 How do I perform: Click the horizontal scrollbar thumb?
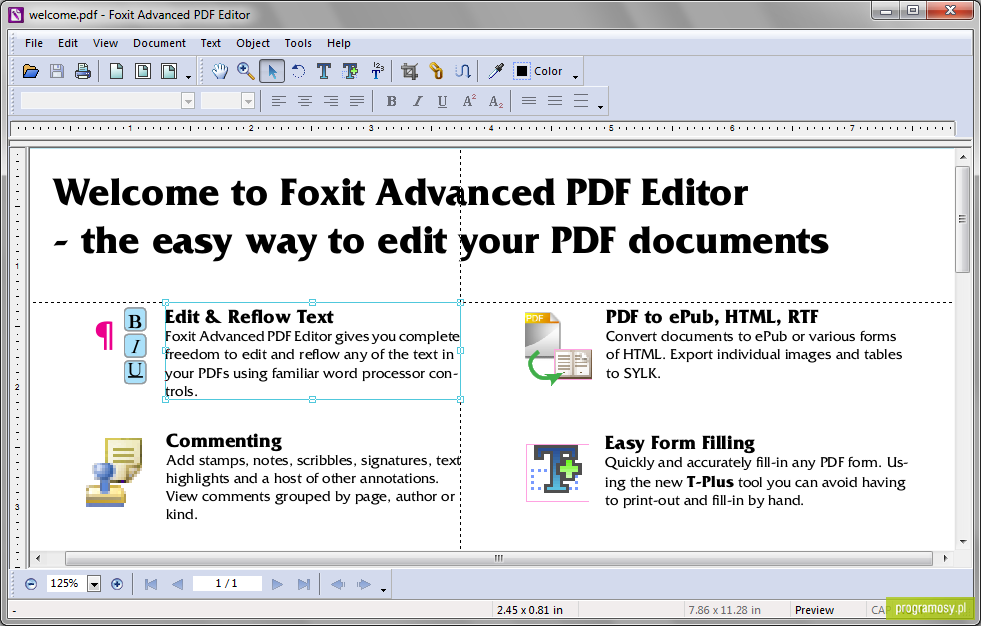[x=499, y=558]
